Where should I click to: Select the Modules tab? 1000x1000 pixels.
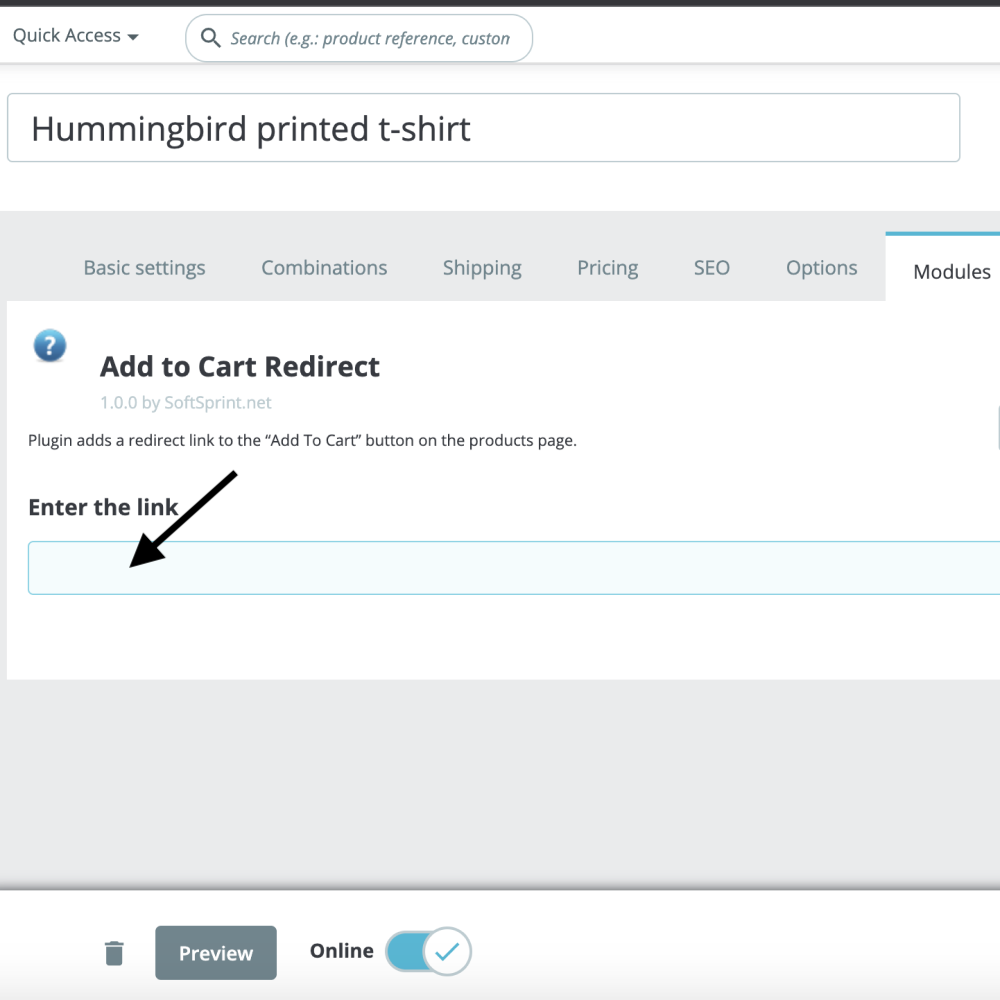pos(951,271)
